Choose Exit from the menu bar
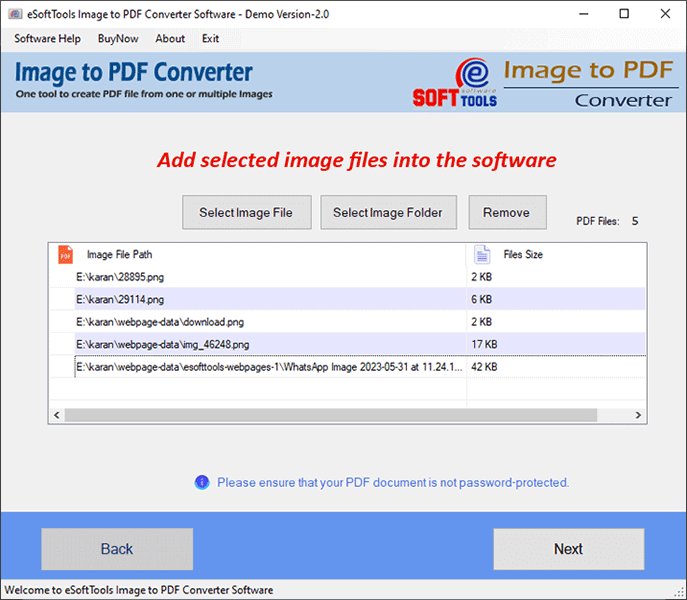 (210, 39)
